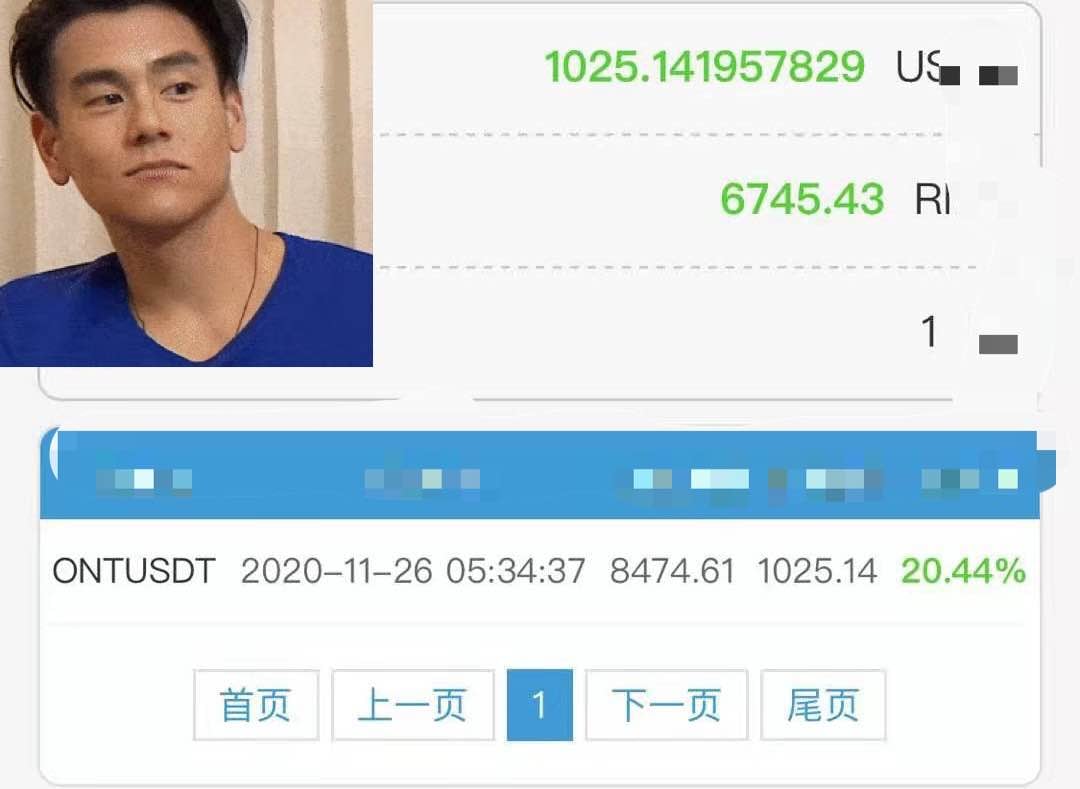Viewport: 1080px width, 789px height.
Task: Click the 上一页 previous page button
Action: coord(413,705)
